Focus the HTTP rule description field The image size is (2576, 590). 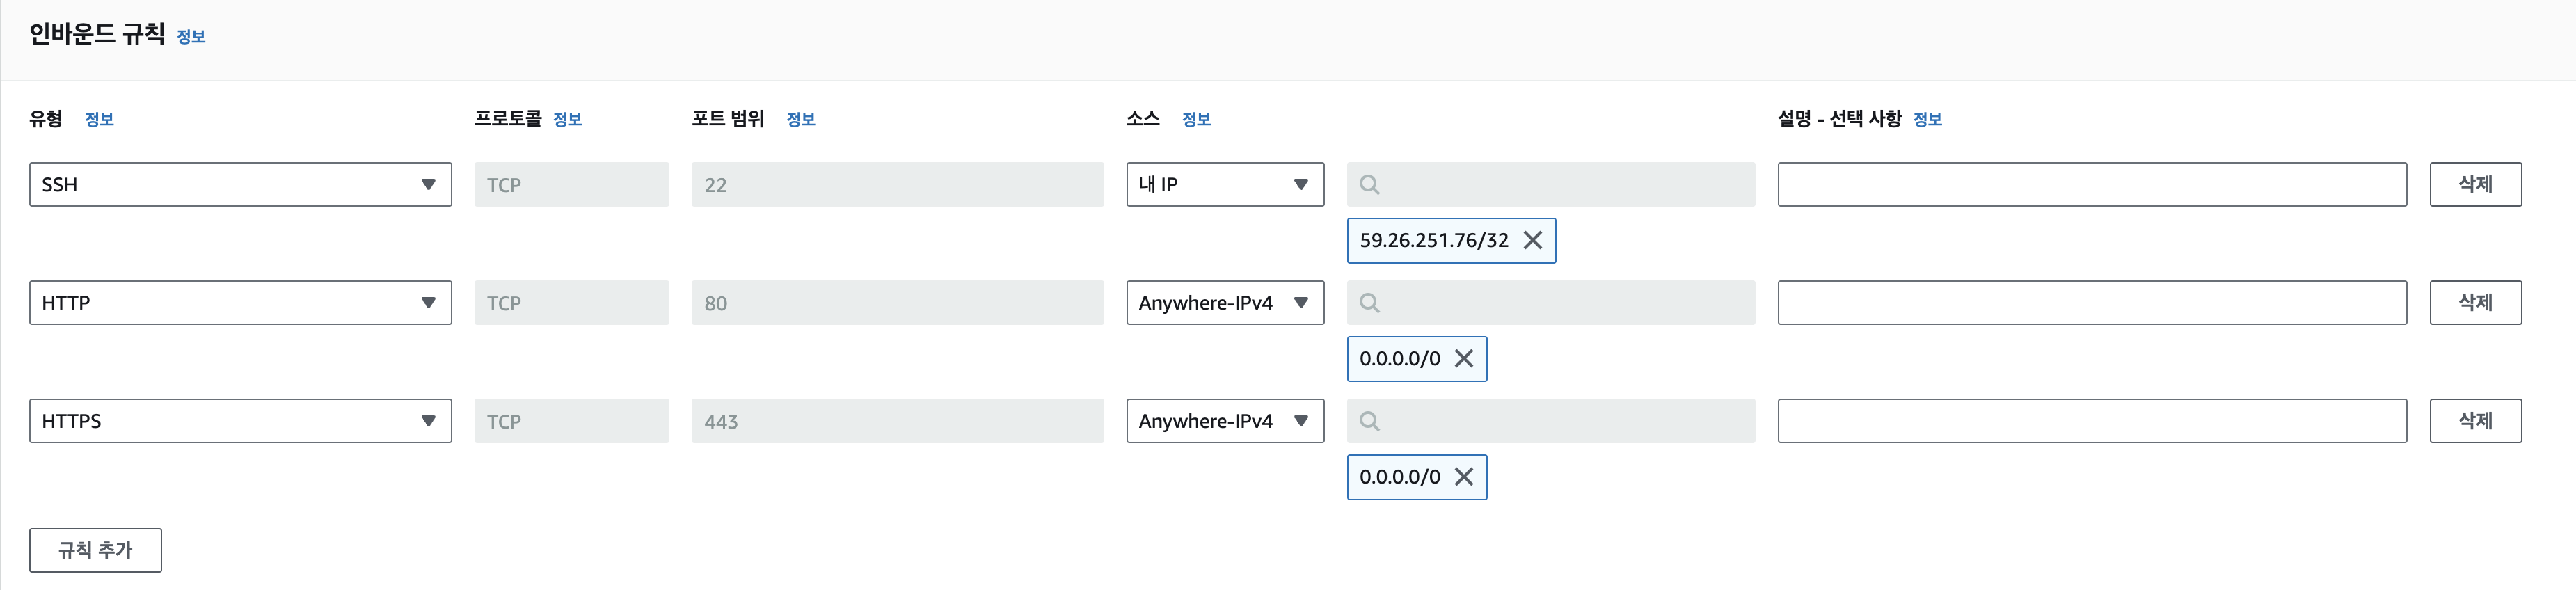click(2092, 302)
